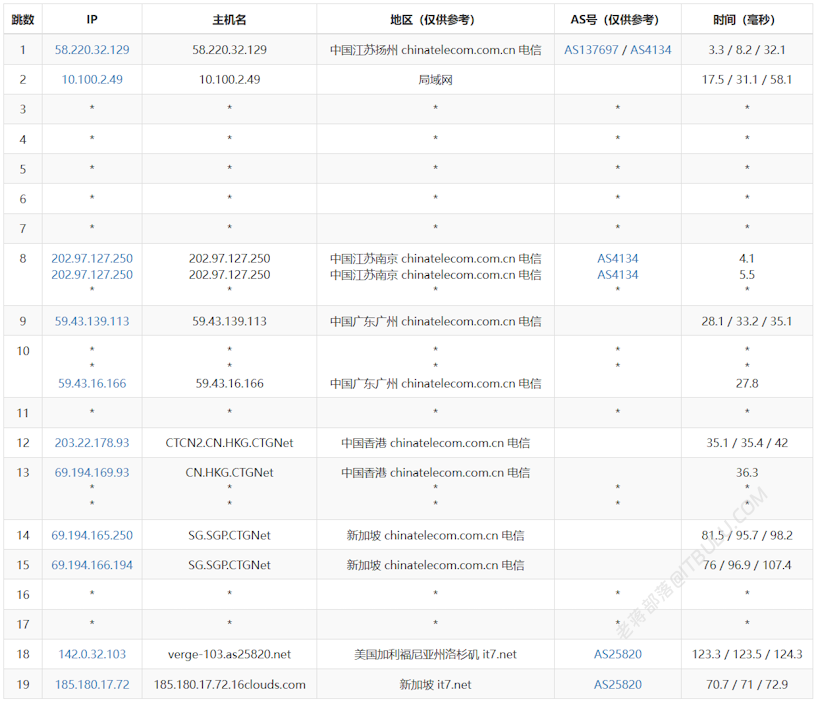Click AS25820 link in hop 18 row
Screen dimensions: 820x705
(618, 654)
